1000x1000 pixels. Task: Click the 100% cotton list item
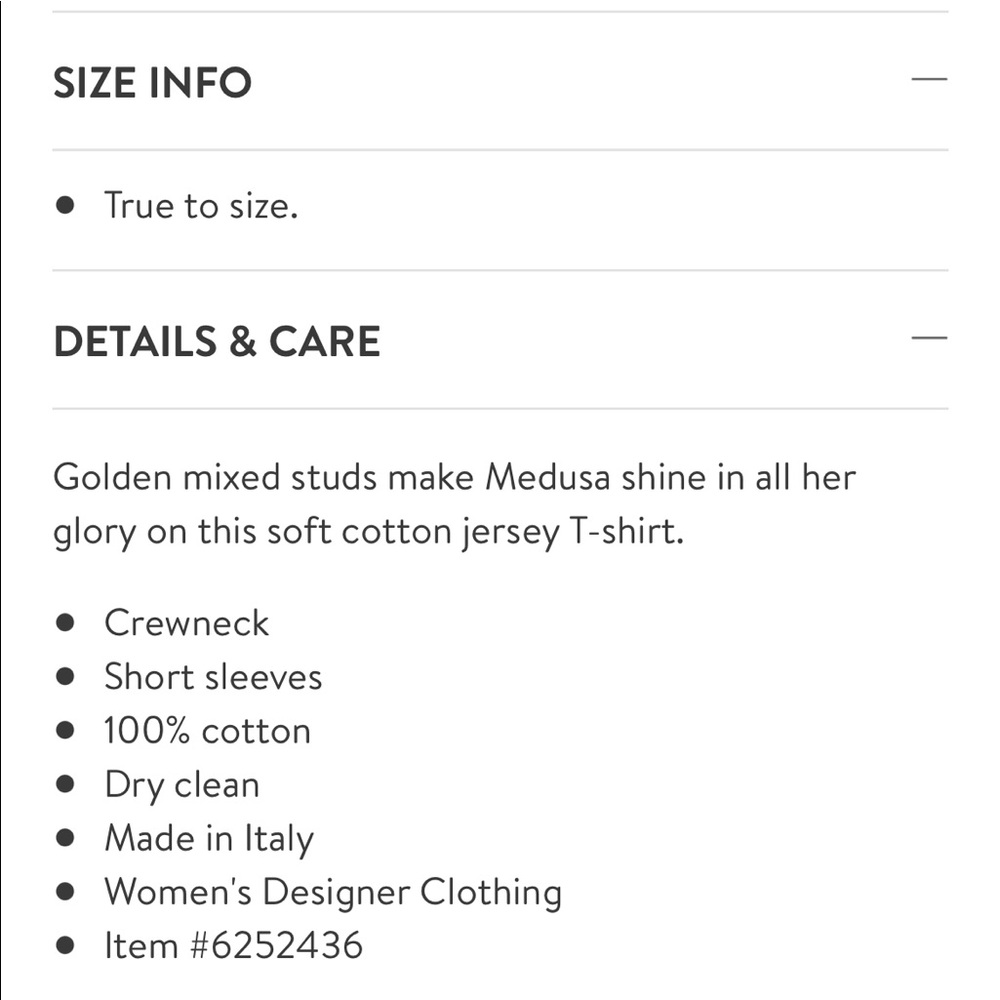click(207, 731)
